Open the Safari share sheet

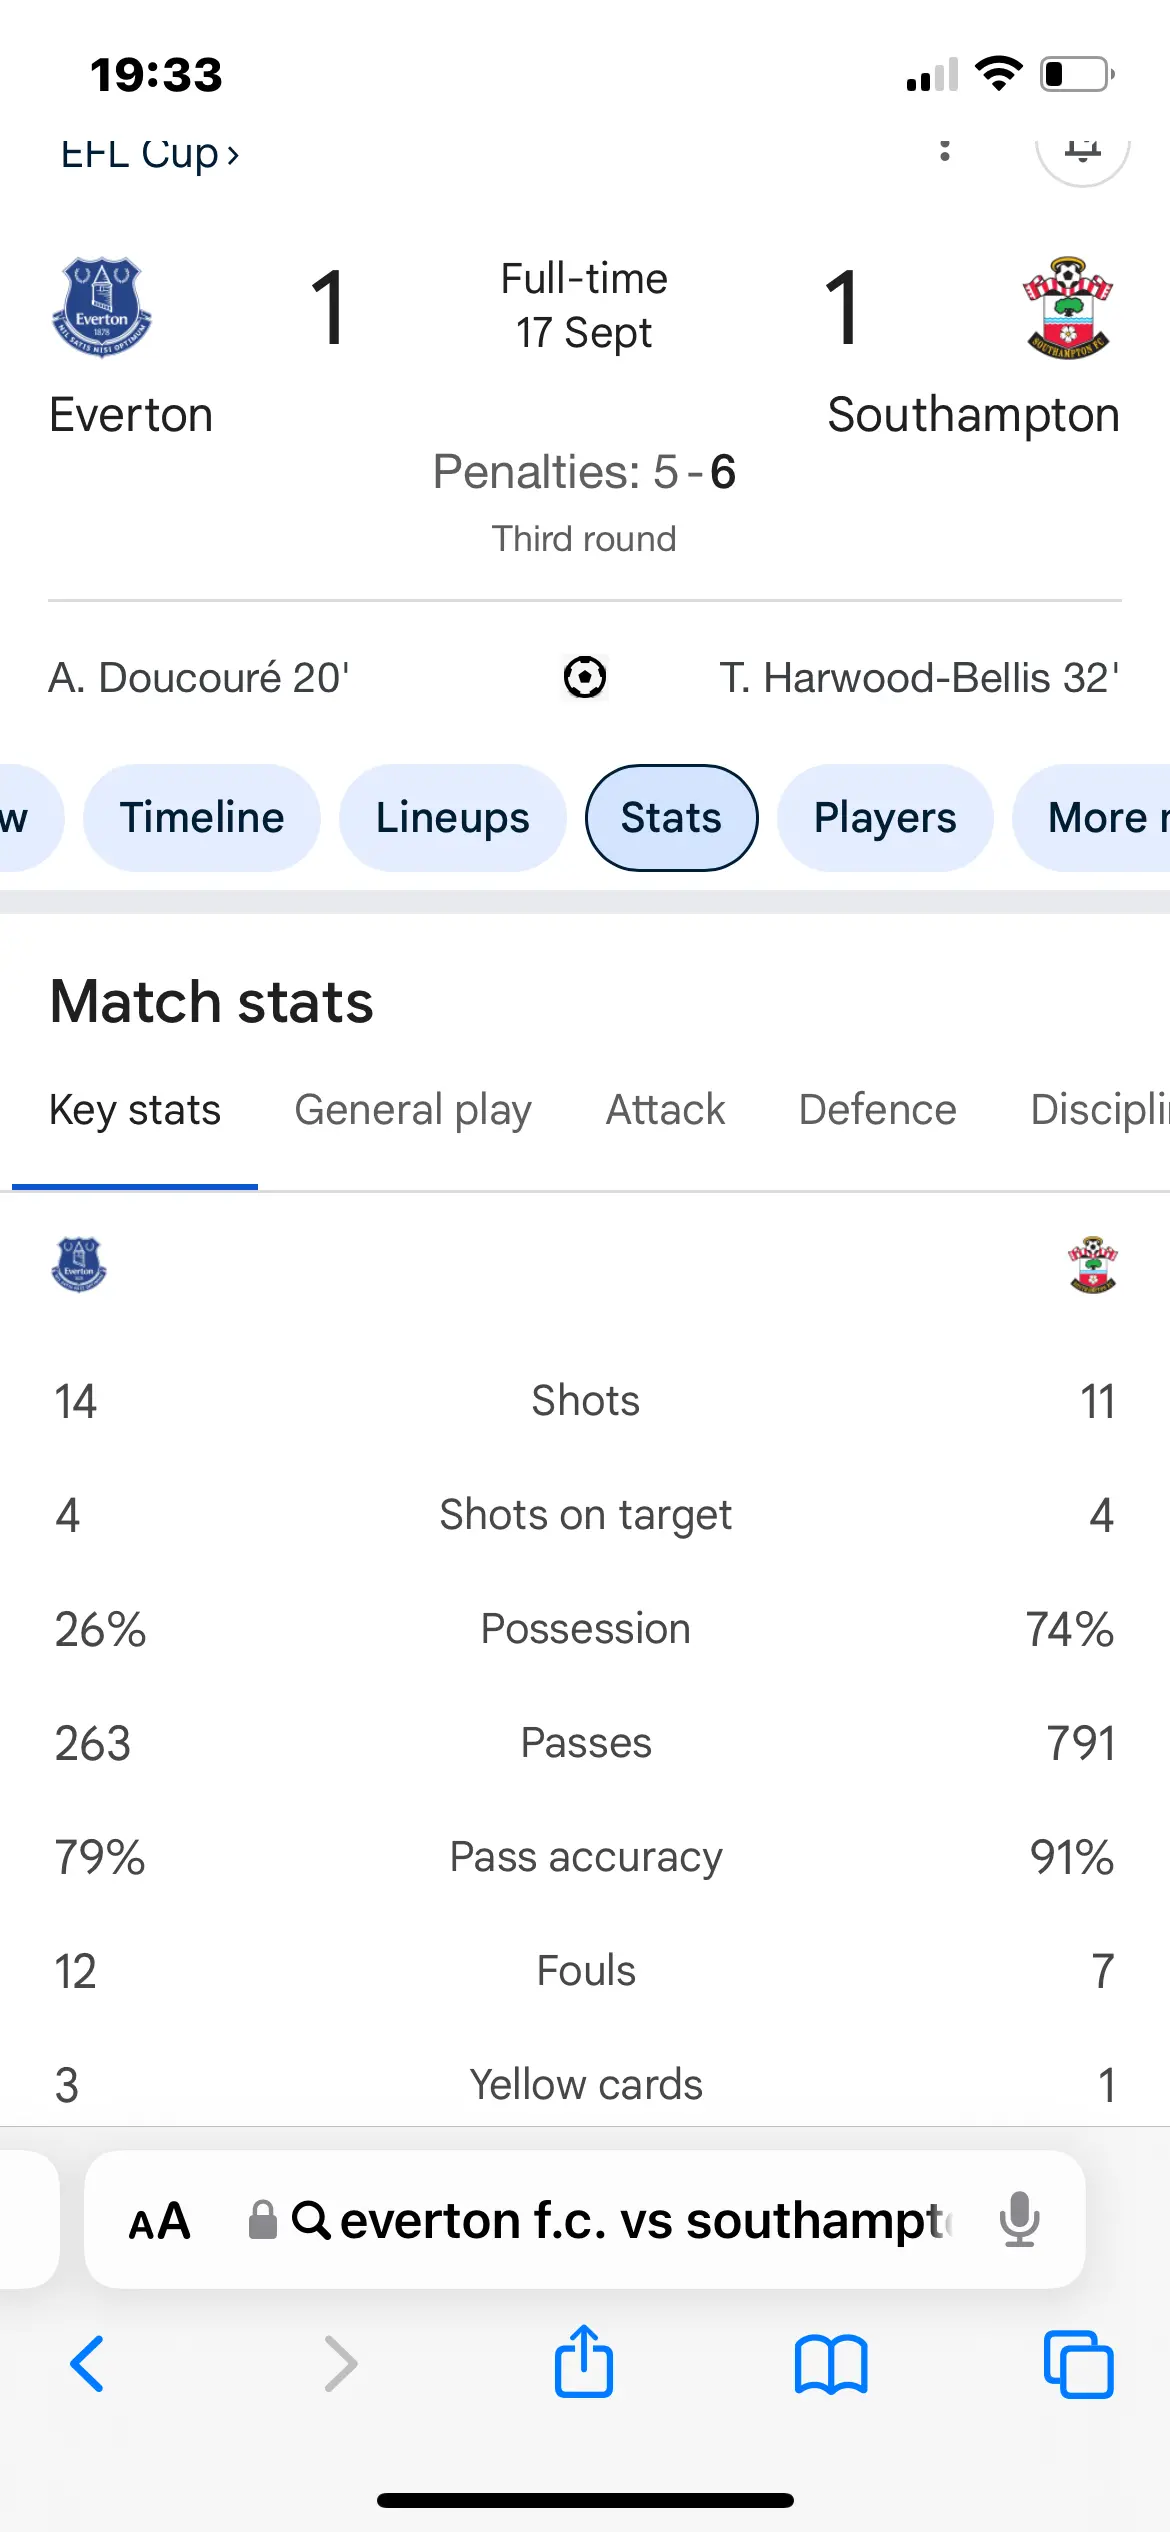(584, 2362)
